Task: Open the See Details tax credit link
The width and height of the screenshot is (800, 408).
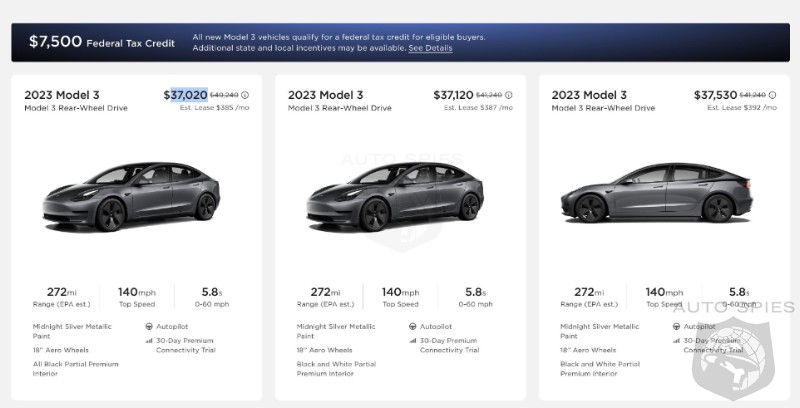Action: (430, 48)
